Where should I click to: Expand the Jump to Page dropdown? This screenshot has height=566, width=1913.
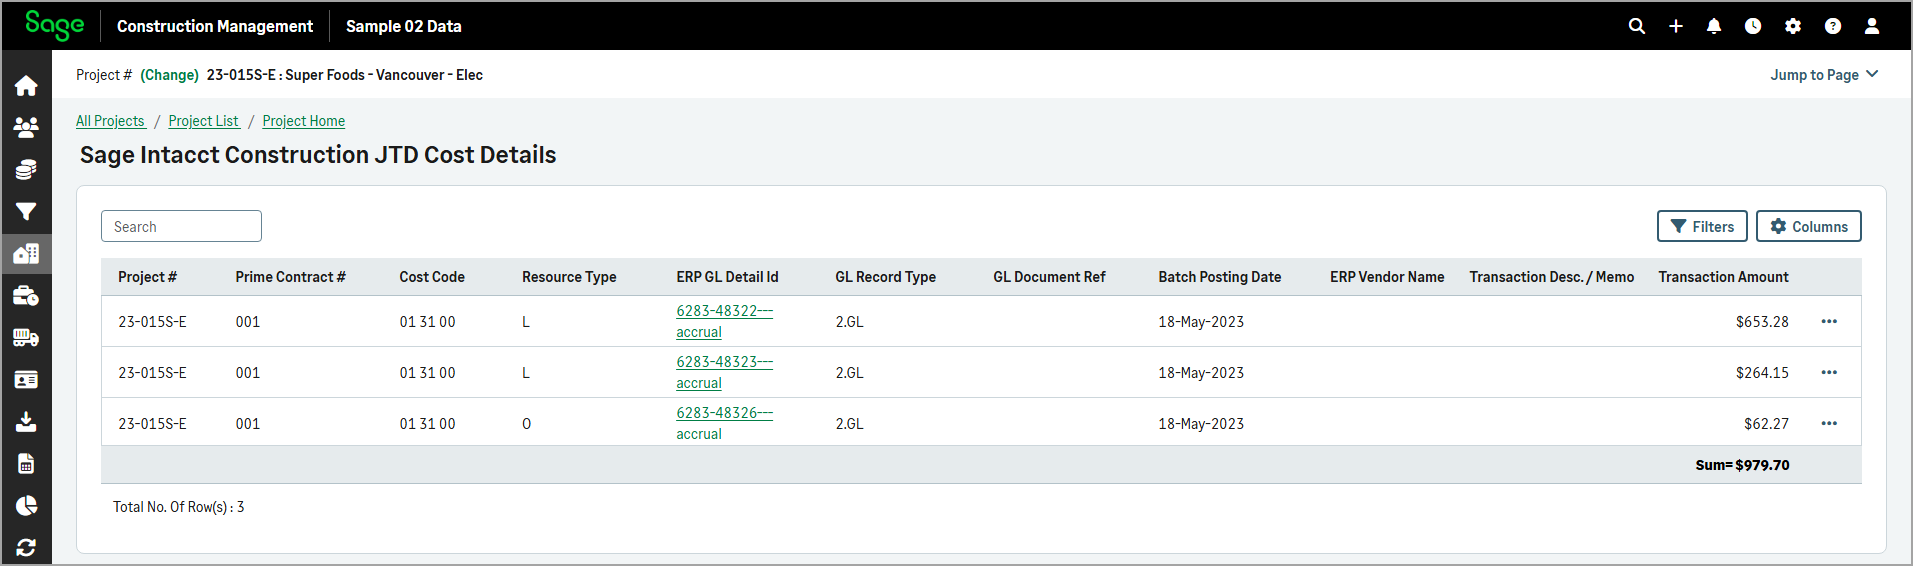1824,75
